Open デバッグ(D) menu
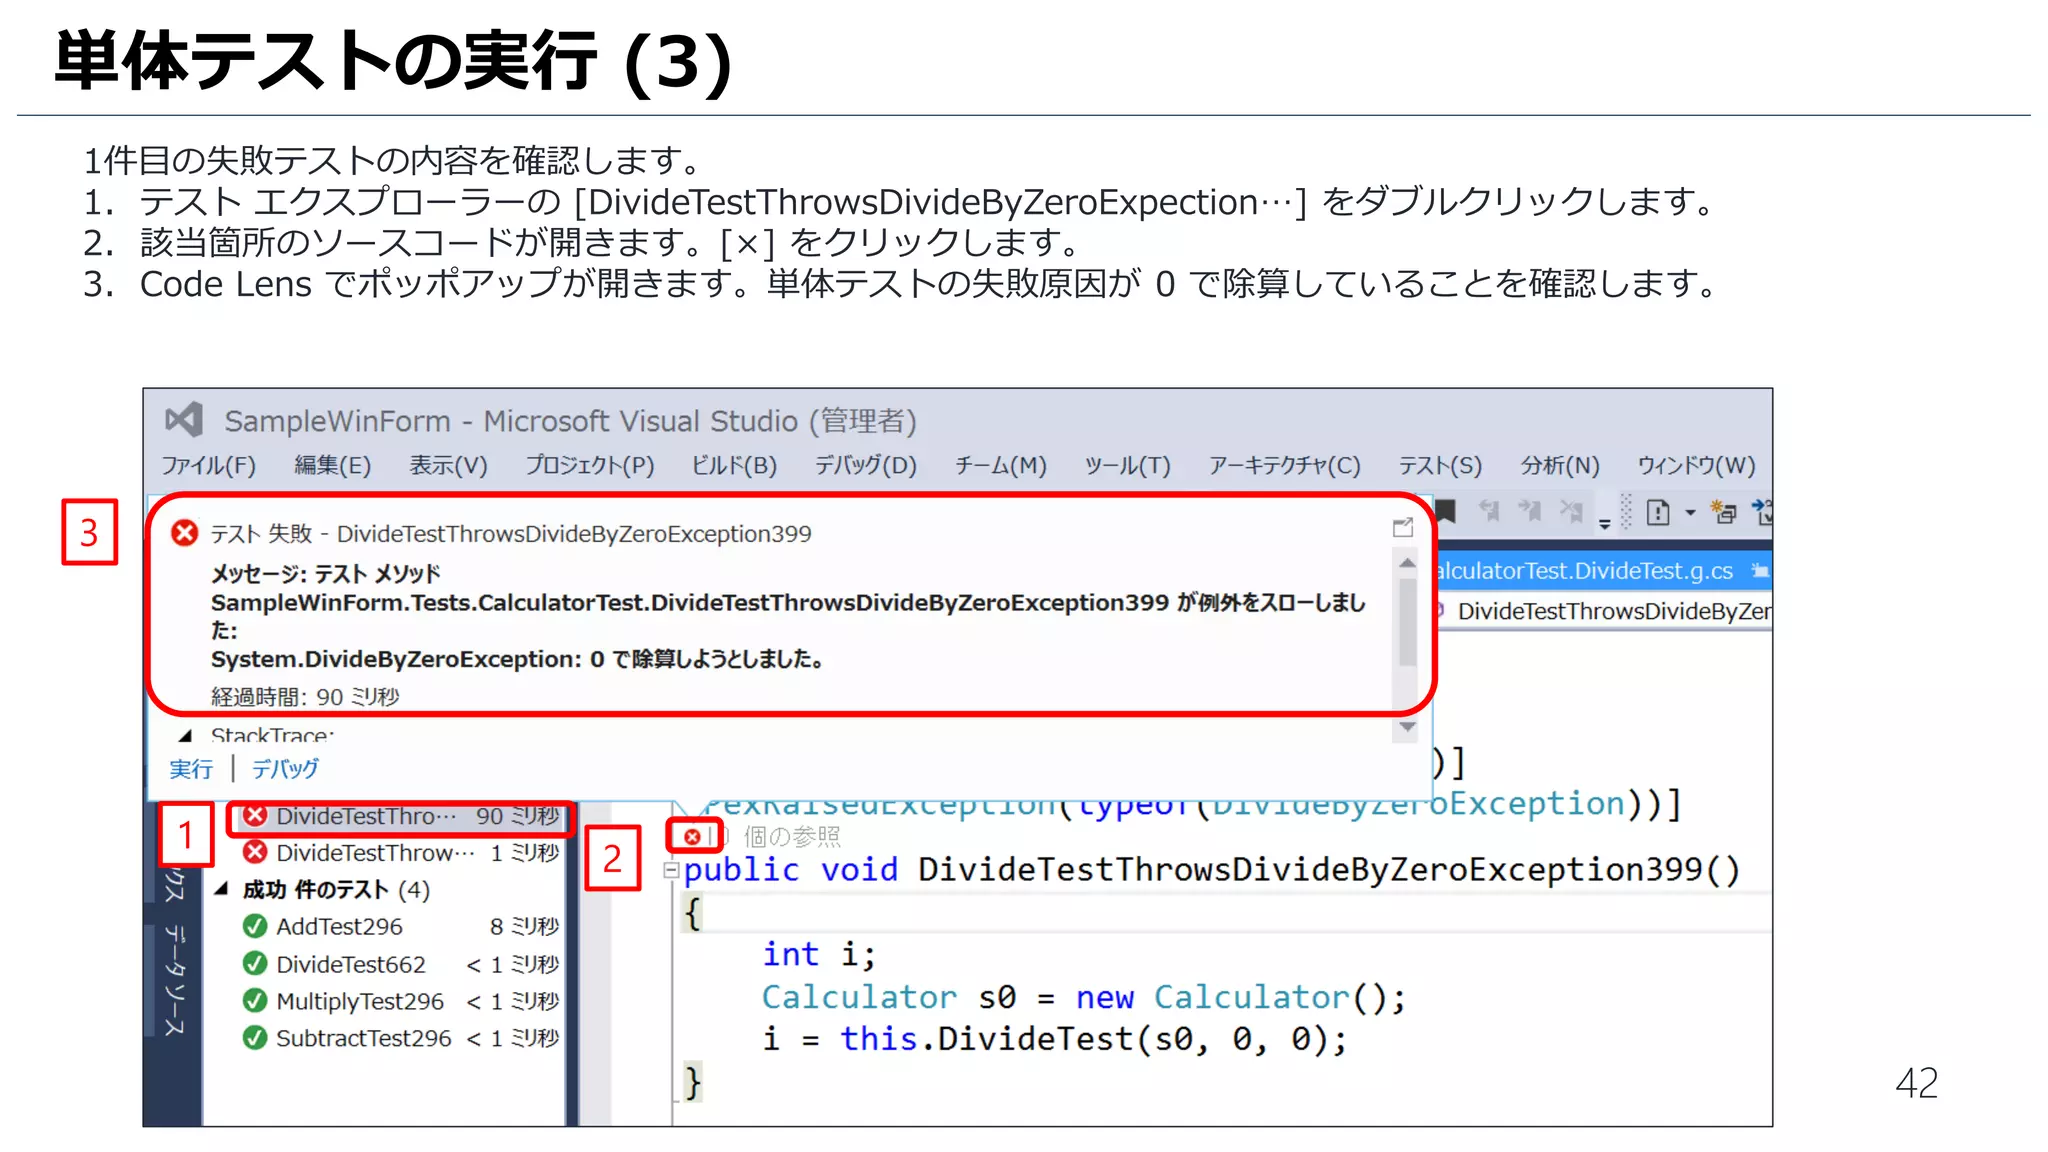2048x1152 pixels. [865, 465]
